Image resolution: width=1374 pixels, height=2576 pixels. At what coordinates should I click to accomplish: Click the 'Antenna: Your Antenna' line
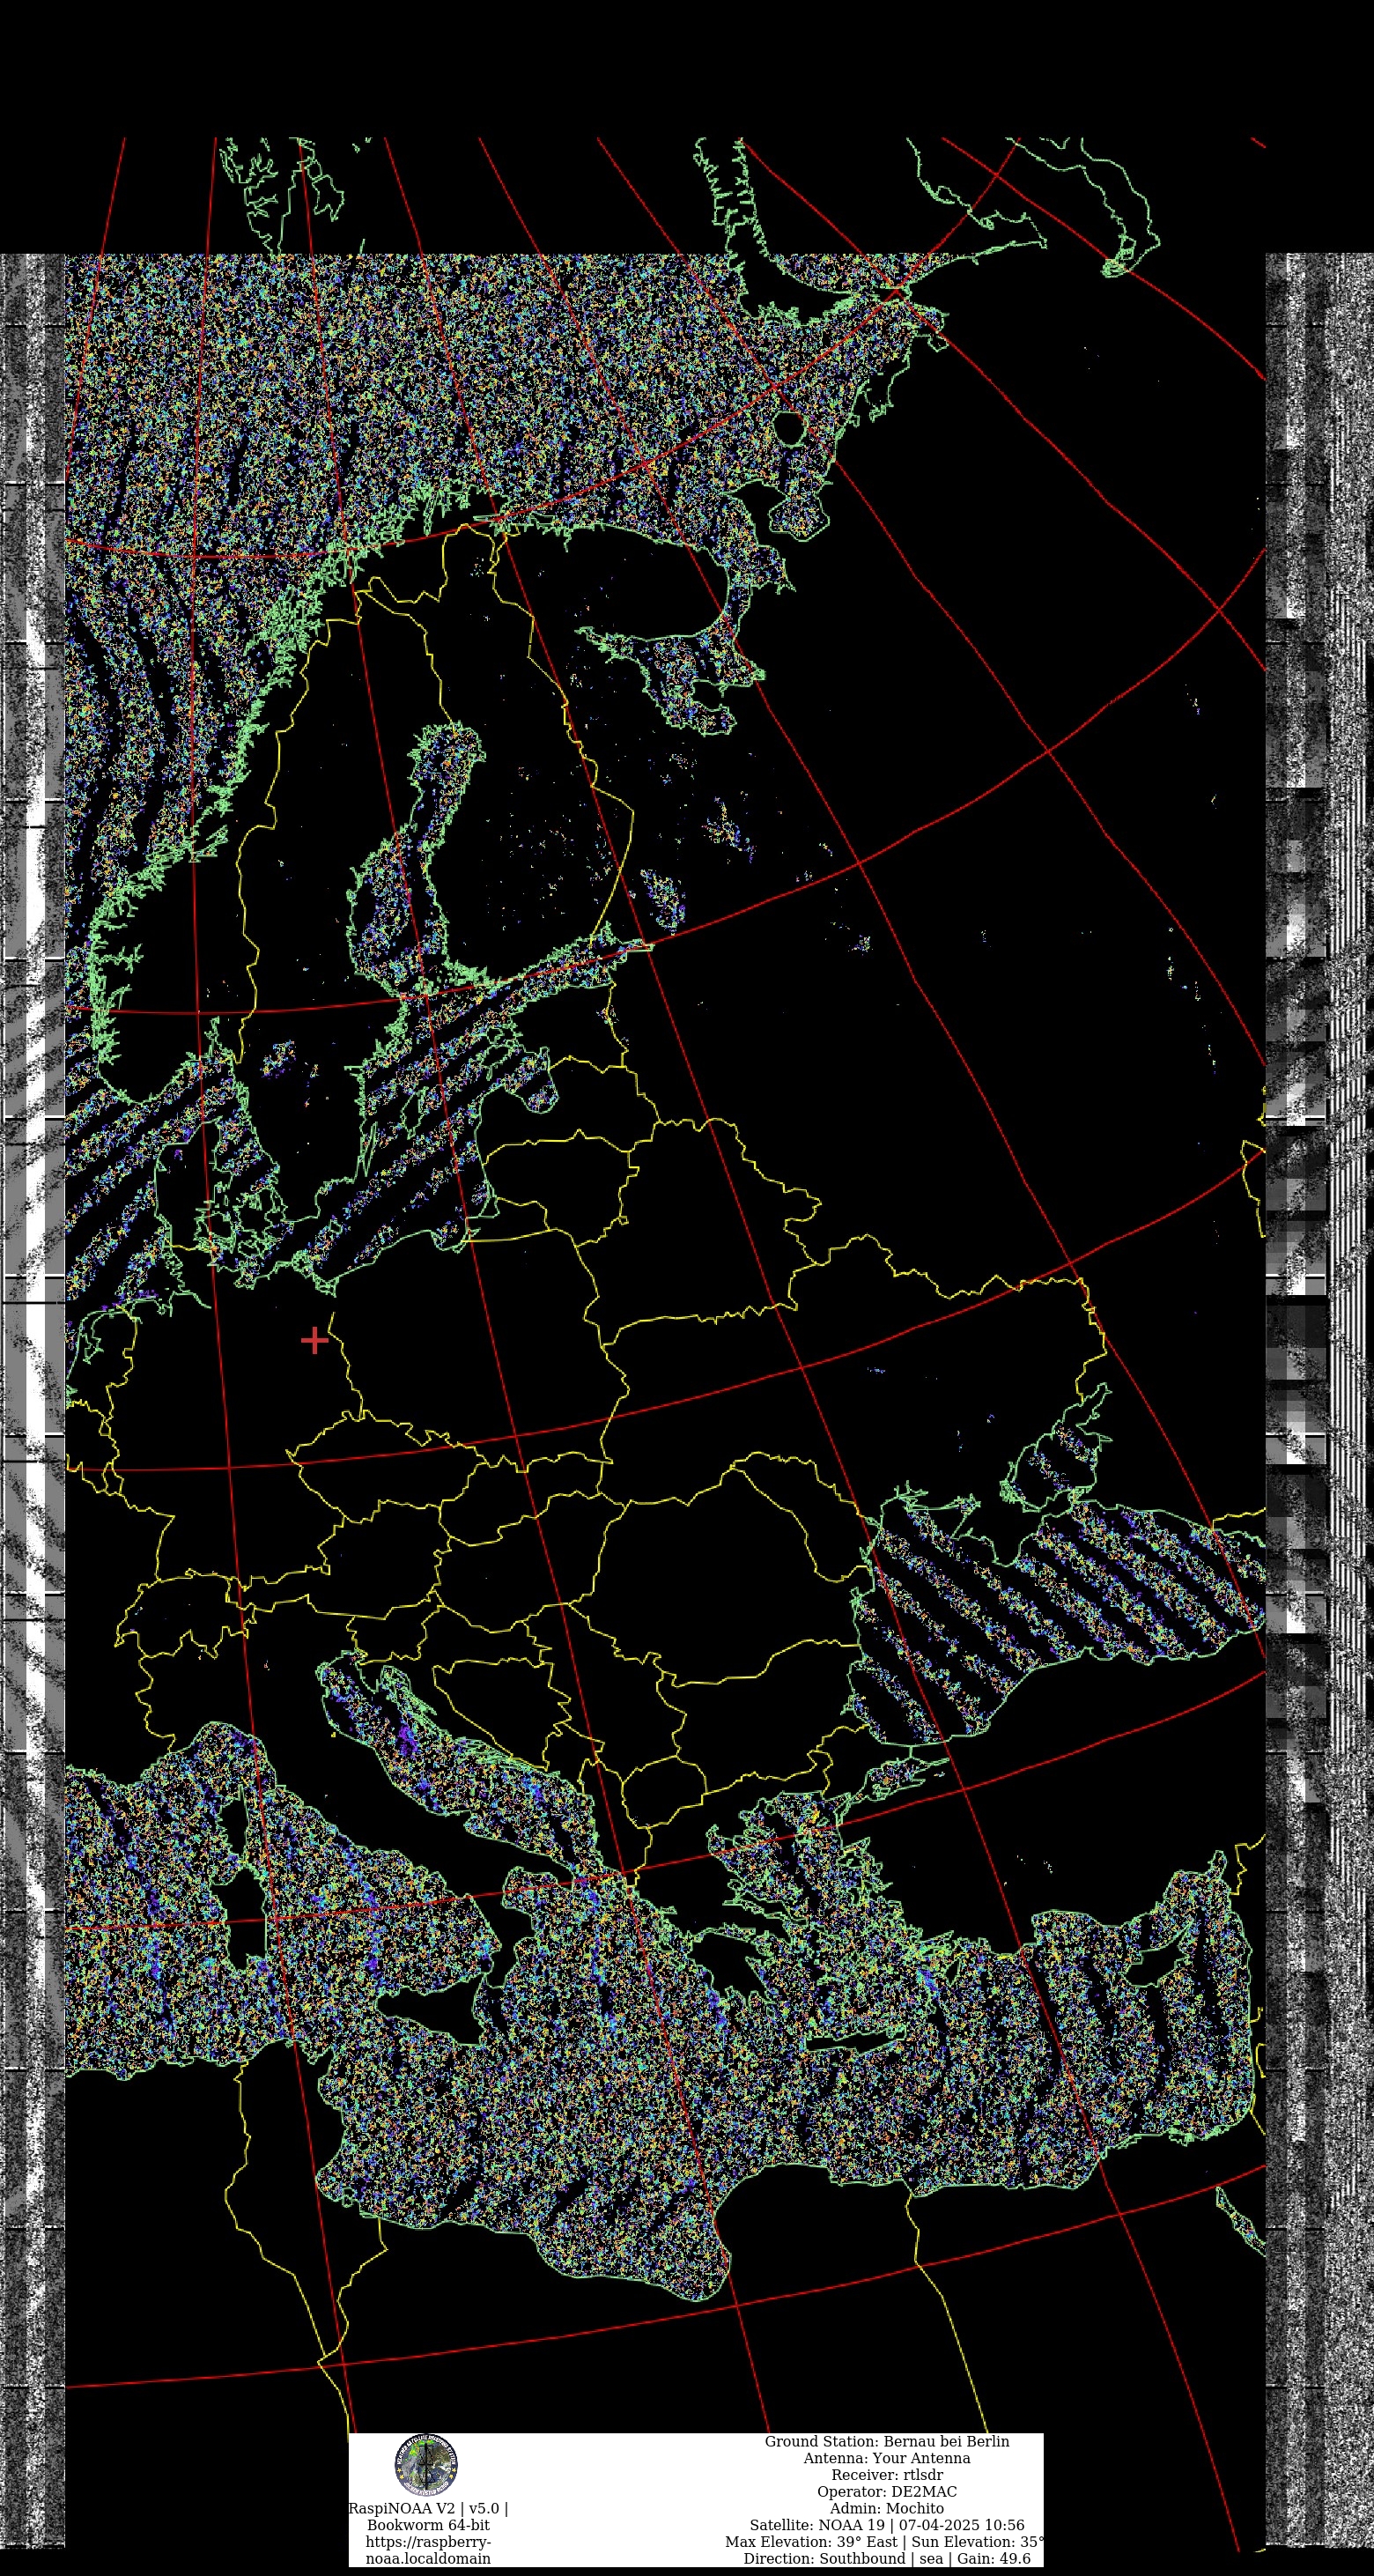coord(887,2458)
